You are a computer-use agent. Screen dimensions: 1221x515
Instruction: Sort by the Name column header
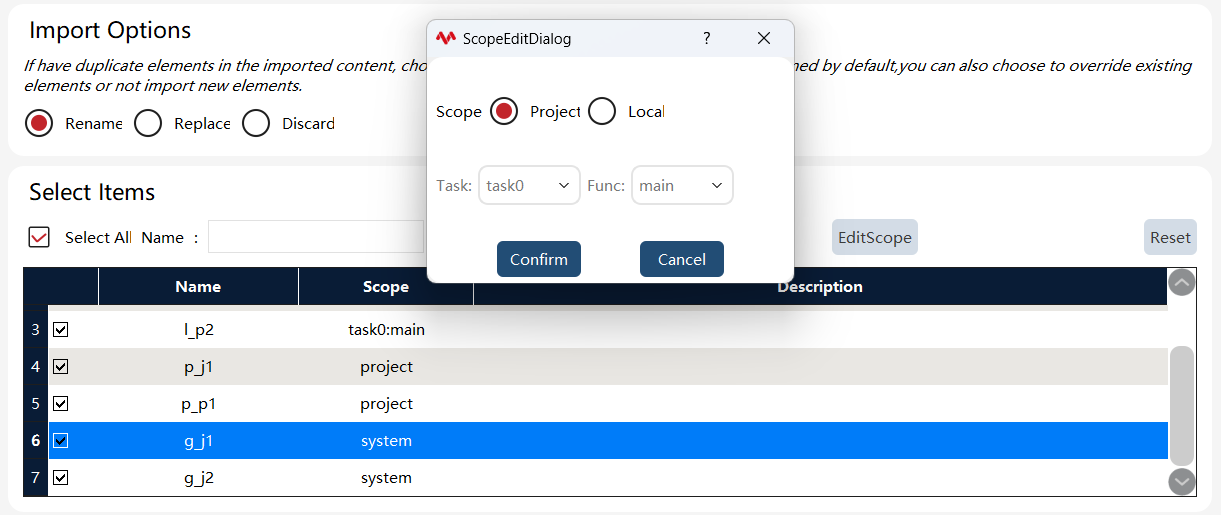click(198, 286)
